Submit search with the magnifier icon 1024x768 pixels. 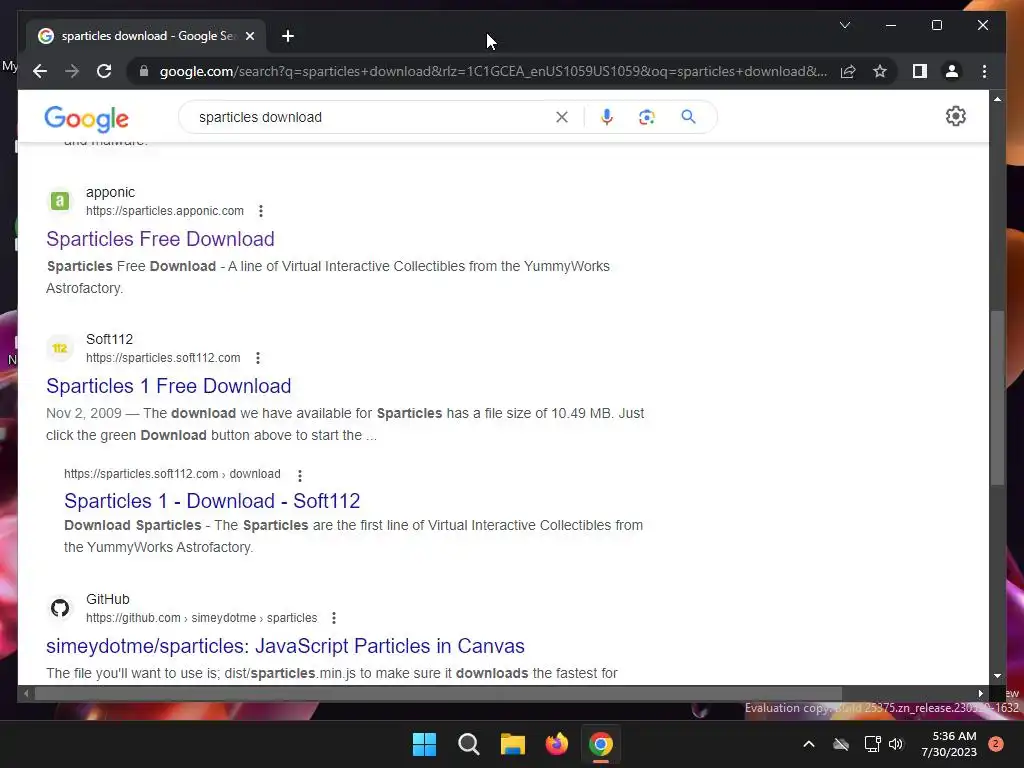(x=688, y=117)
